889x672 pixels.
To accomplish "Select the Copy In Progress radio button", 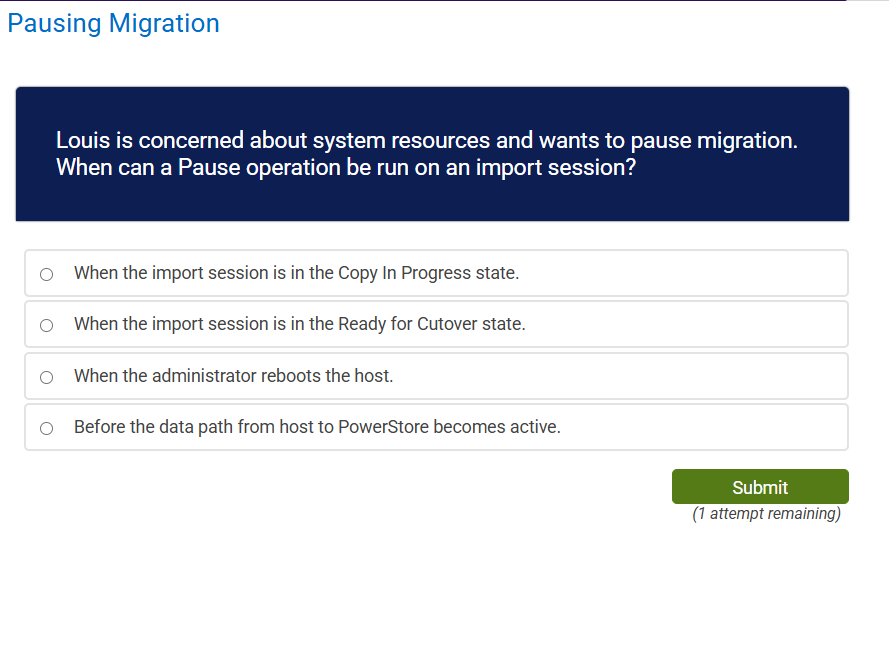I will (46, 274).
